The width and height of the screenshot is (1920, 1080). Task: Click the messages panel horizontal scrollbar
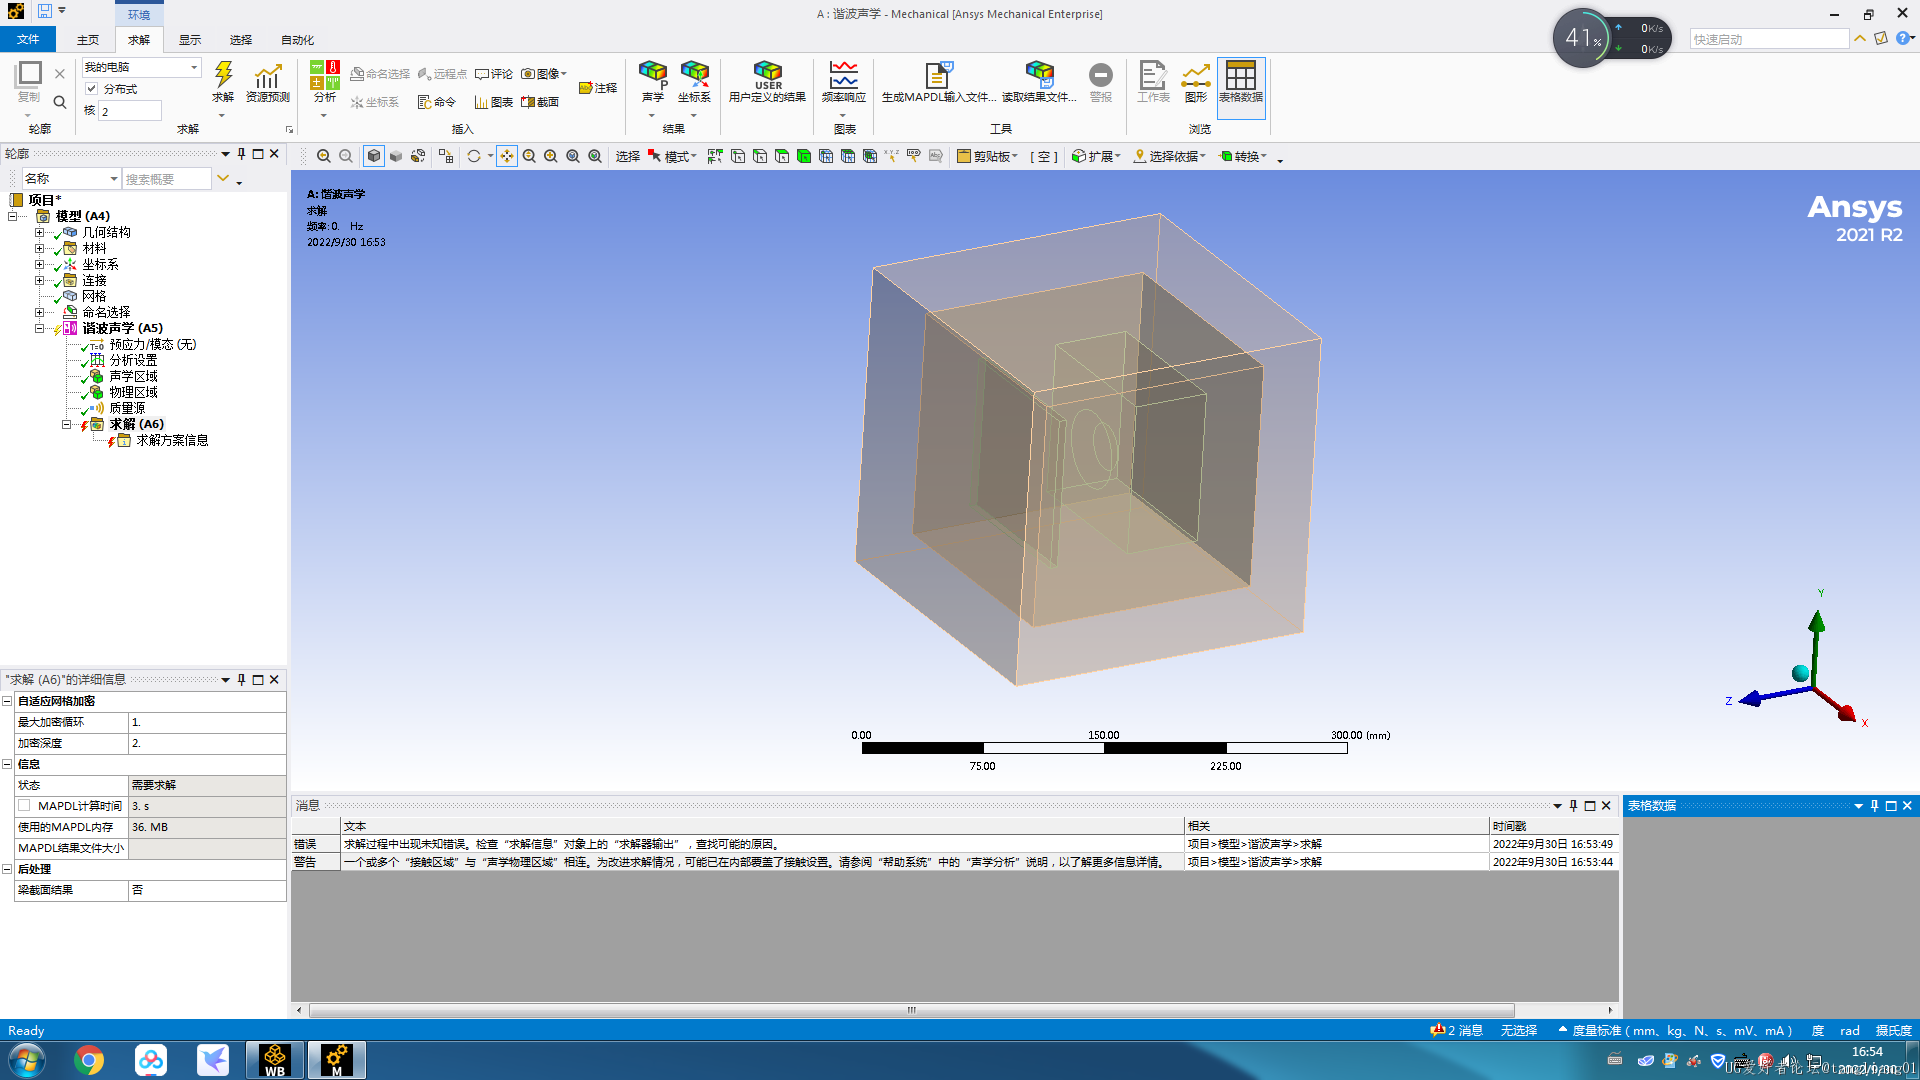(911, 1010)
